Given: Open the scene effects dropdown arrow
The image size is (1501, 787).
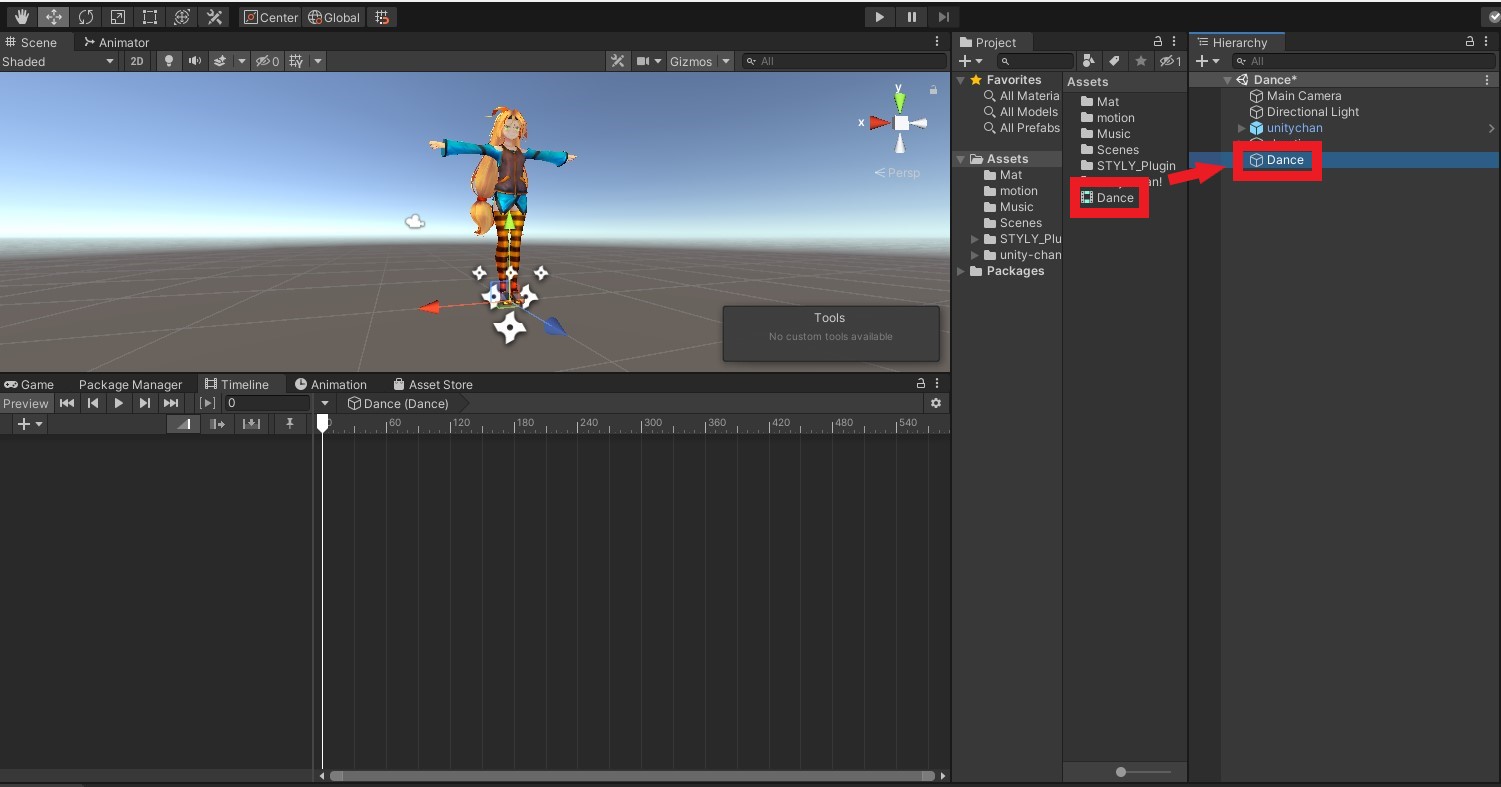Looking at the screenshot, I should [x=241, y=61].
